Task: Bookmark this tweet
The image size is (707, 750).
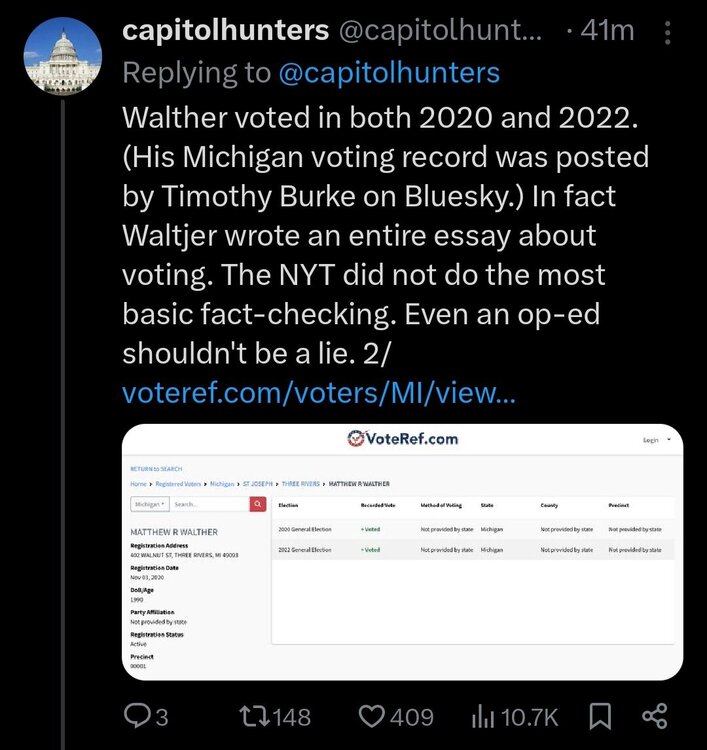Action: (x=600, y=716)
